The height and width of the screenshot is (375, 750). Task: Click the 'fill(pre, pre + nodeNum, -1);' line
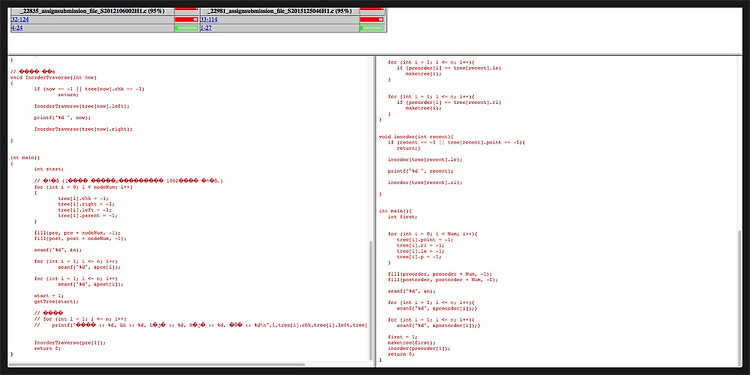click(77, 233)
